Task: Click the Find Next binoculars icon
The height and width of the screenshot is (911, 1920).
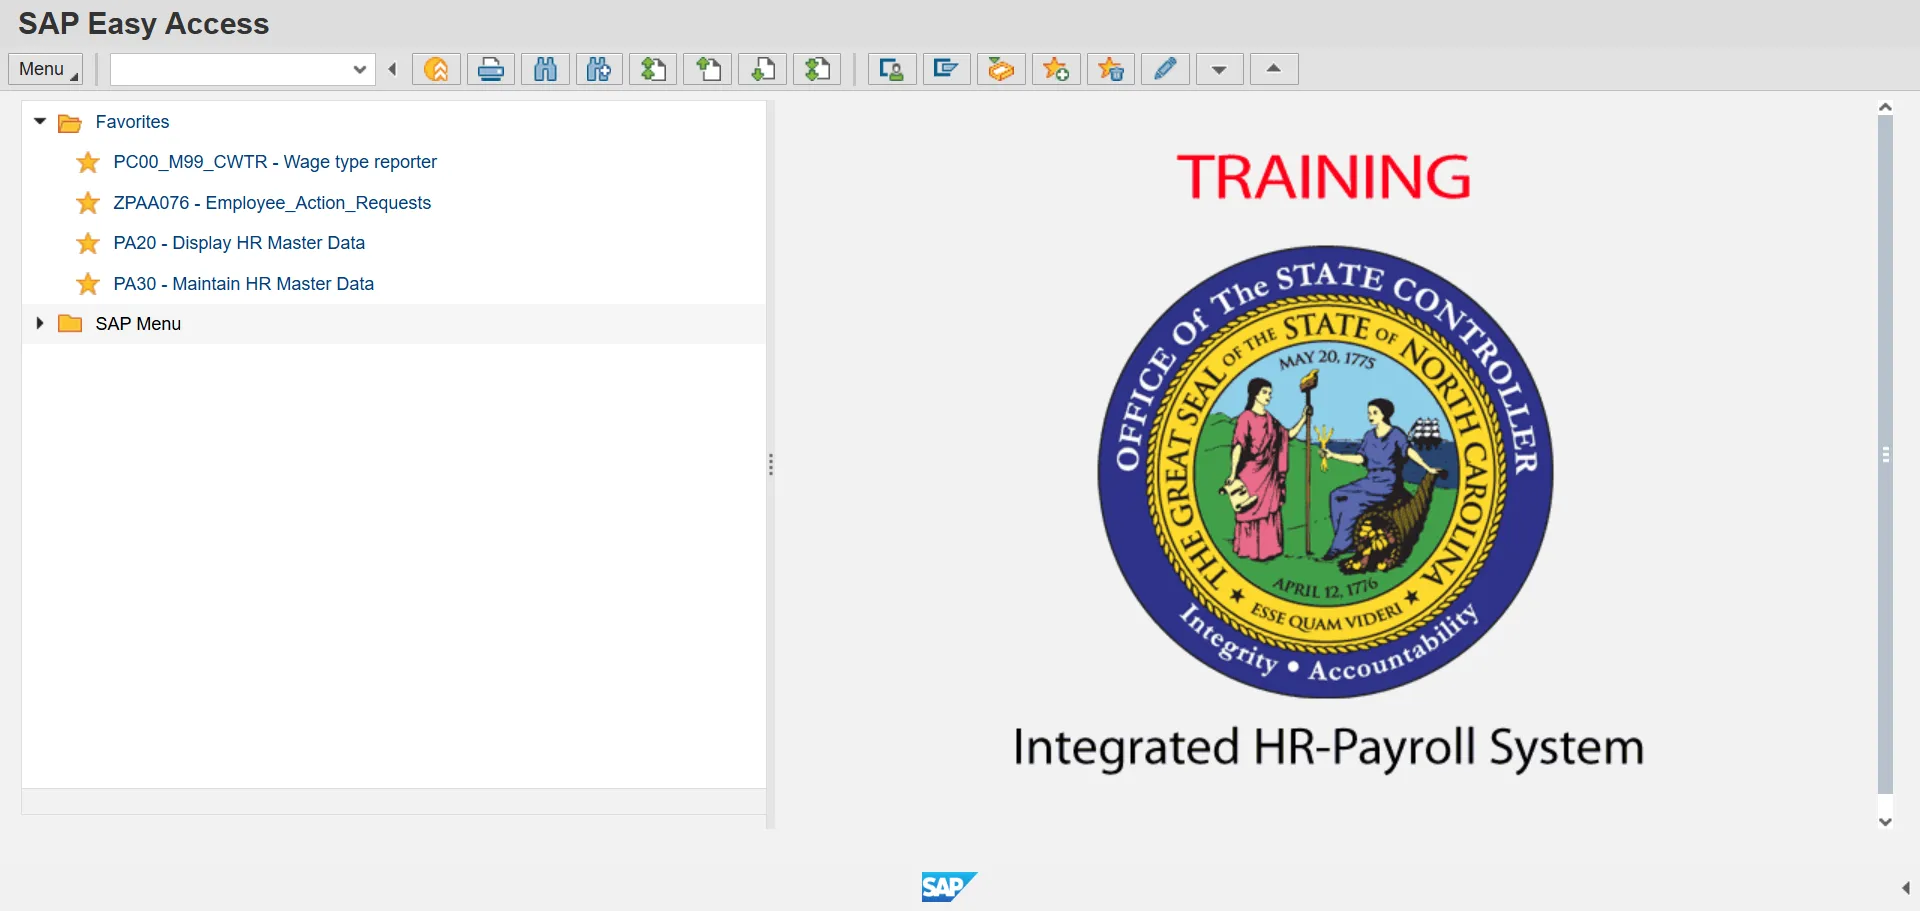Action: coord(599,69)
